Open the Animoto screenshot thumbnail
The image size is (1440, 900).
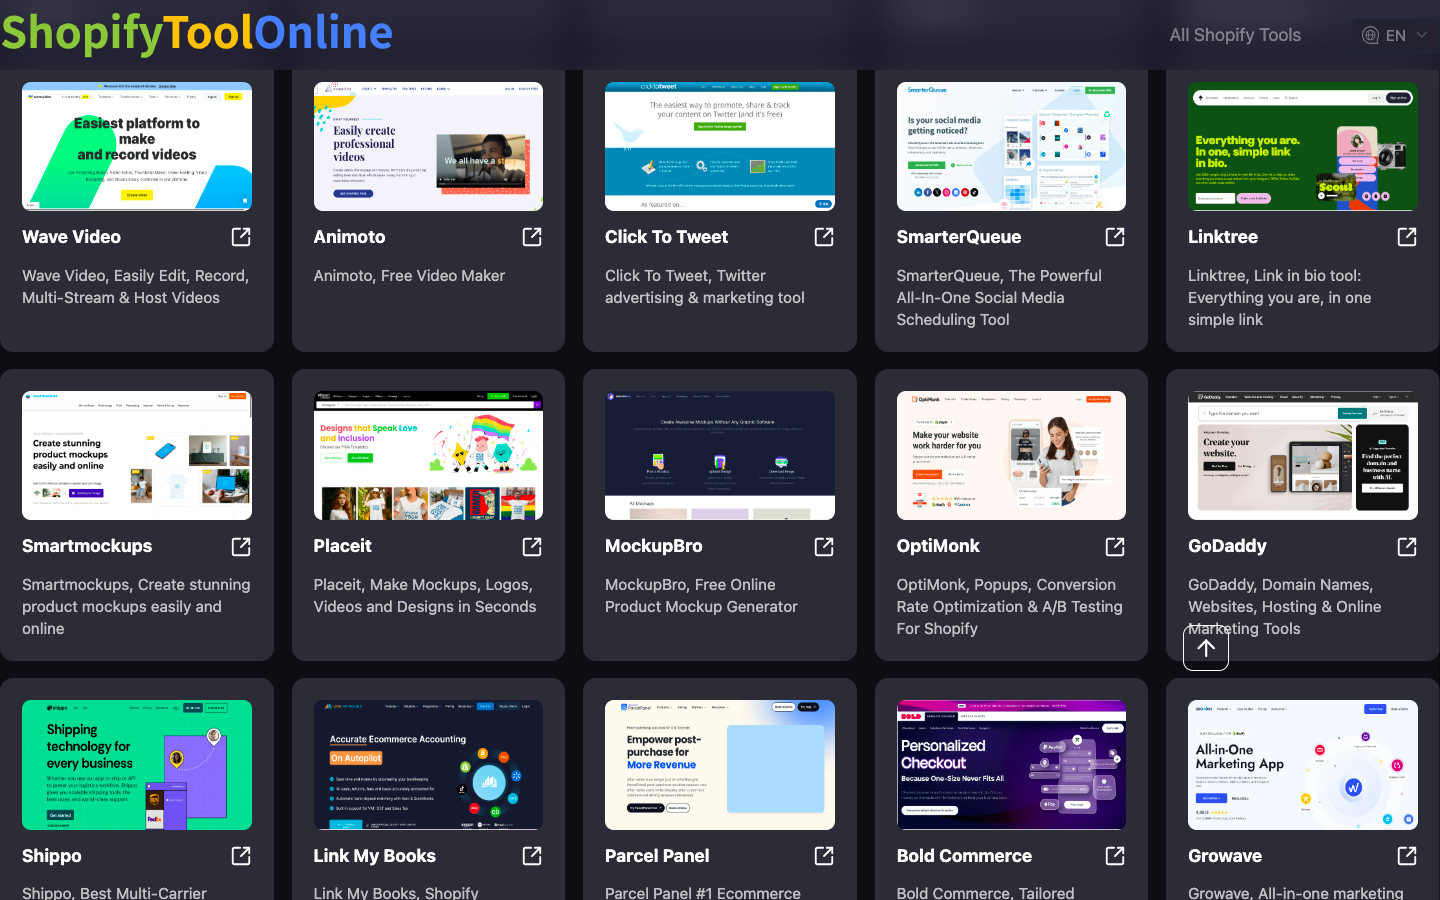click(x=428, y=146)
